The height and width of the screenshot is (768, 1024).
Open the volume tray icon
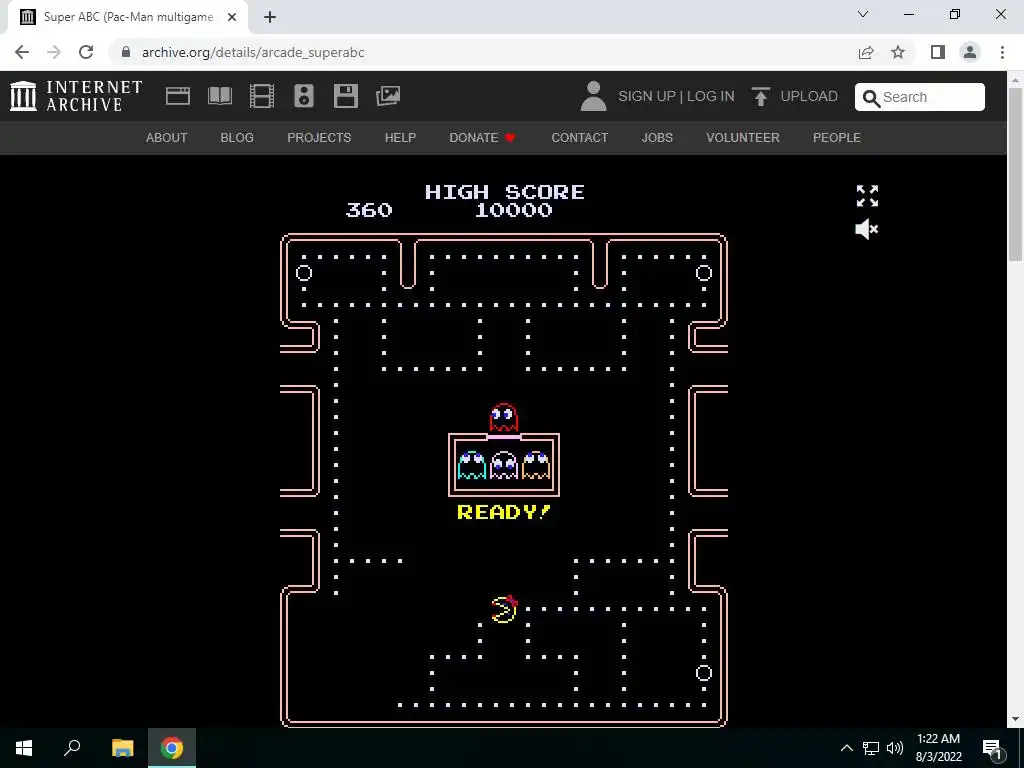pyautogui.click(x=895, y=748)
